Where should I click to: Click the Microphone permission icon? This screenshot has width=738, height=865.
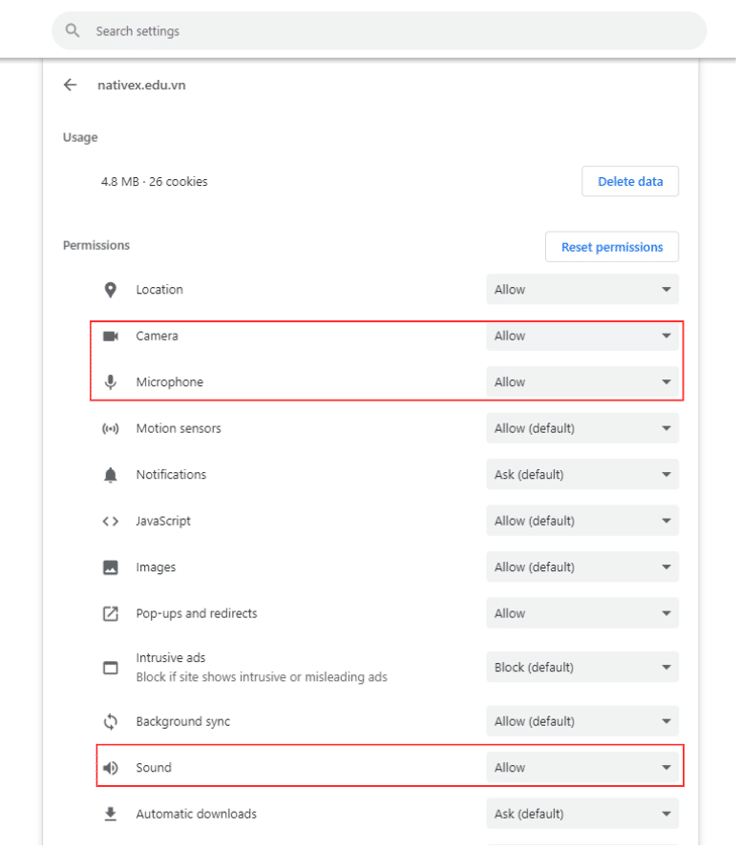[x=111, y=382]
